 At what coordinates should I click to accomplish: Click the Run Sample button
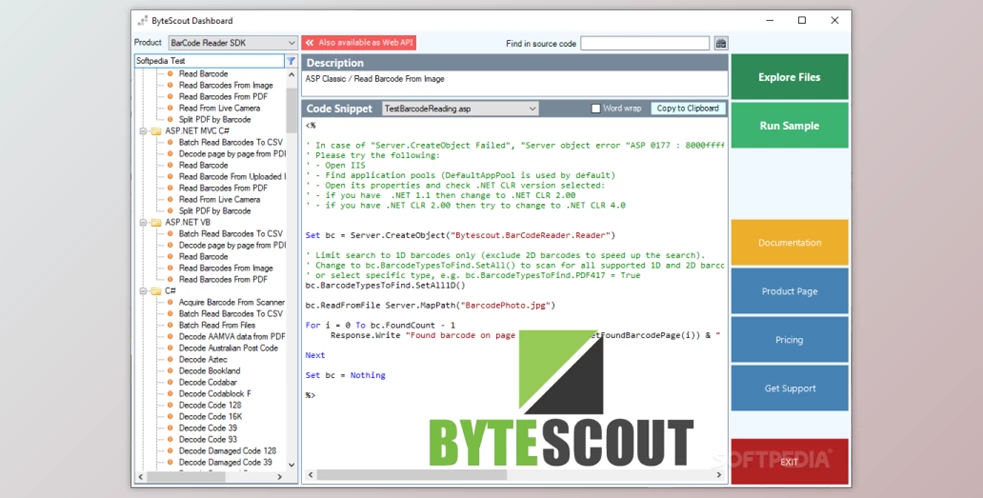click(x=789, y=125)
